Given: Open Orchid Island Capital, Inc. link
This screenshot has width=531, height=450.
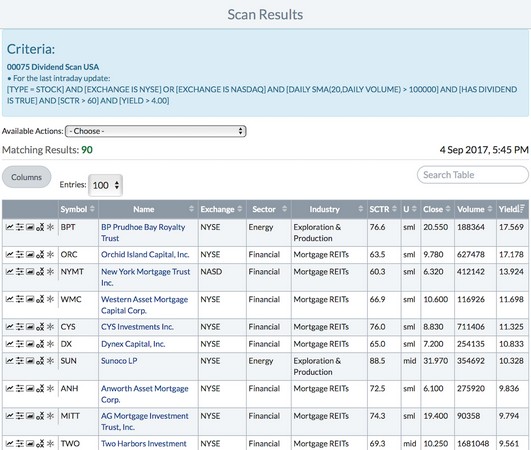Looking at the screenshot, I should pyautogui.click(x=145, y=255).
